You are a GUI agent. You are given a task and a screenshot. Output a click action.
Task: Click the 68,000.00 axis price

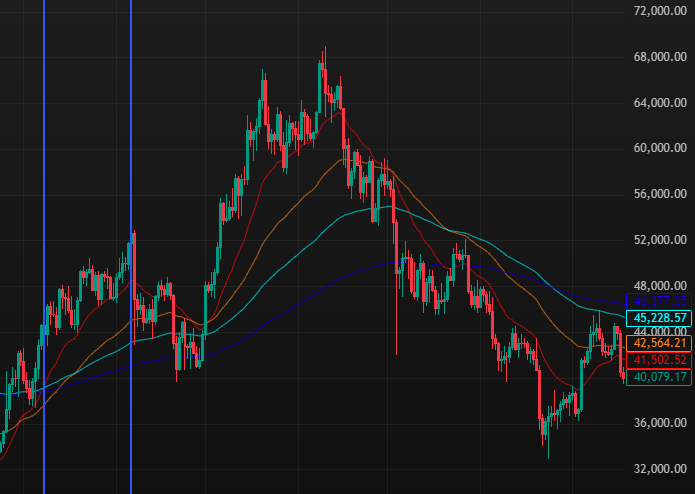coord(660,57)
